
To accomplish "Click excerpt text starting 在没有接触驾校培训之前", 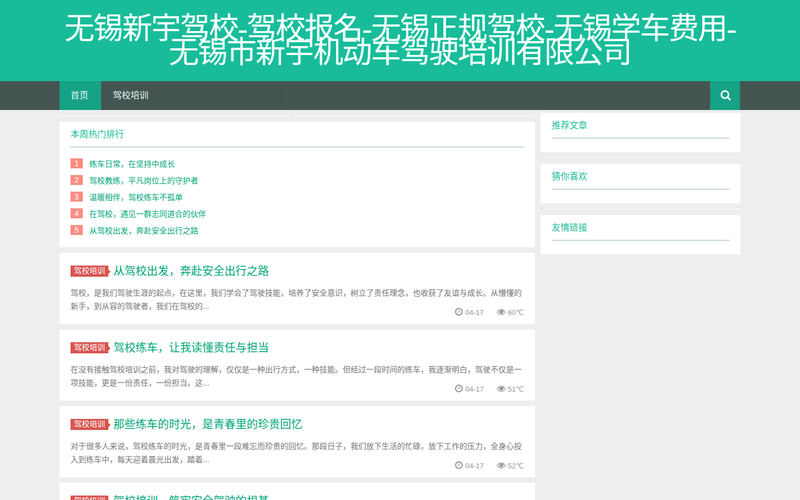I will coord(296,376).
